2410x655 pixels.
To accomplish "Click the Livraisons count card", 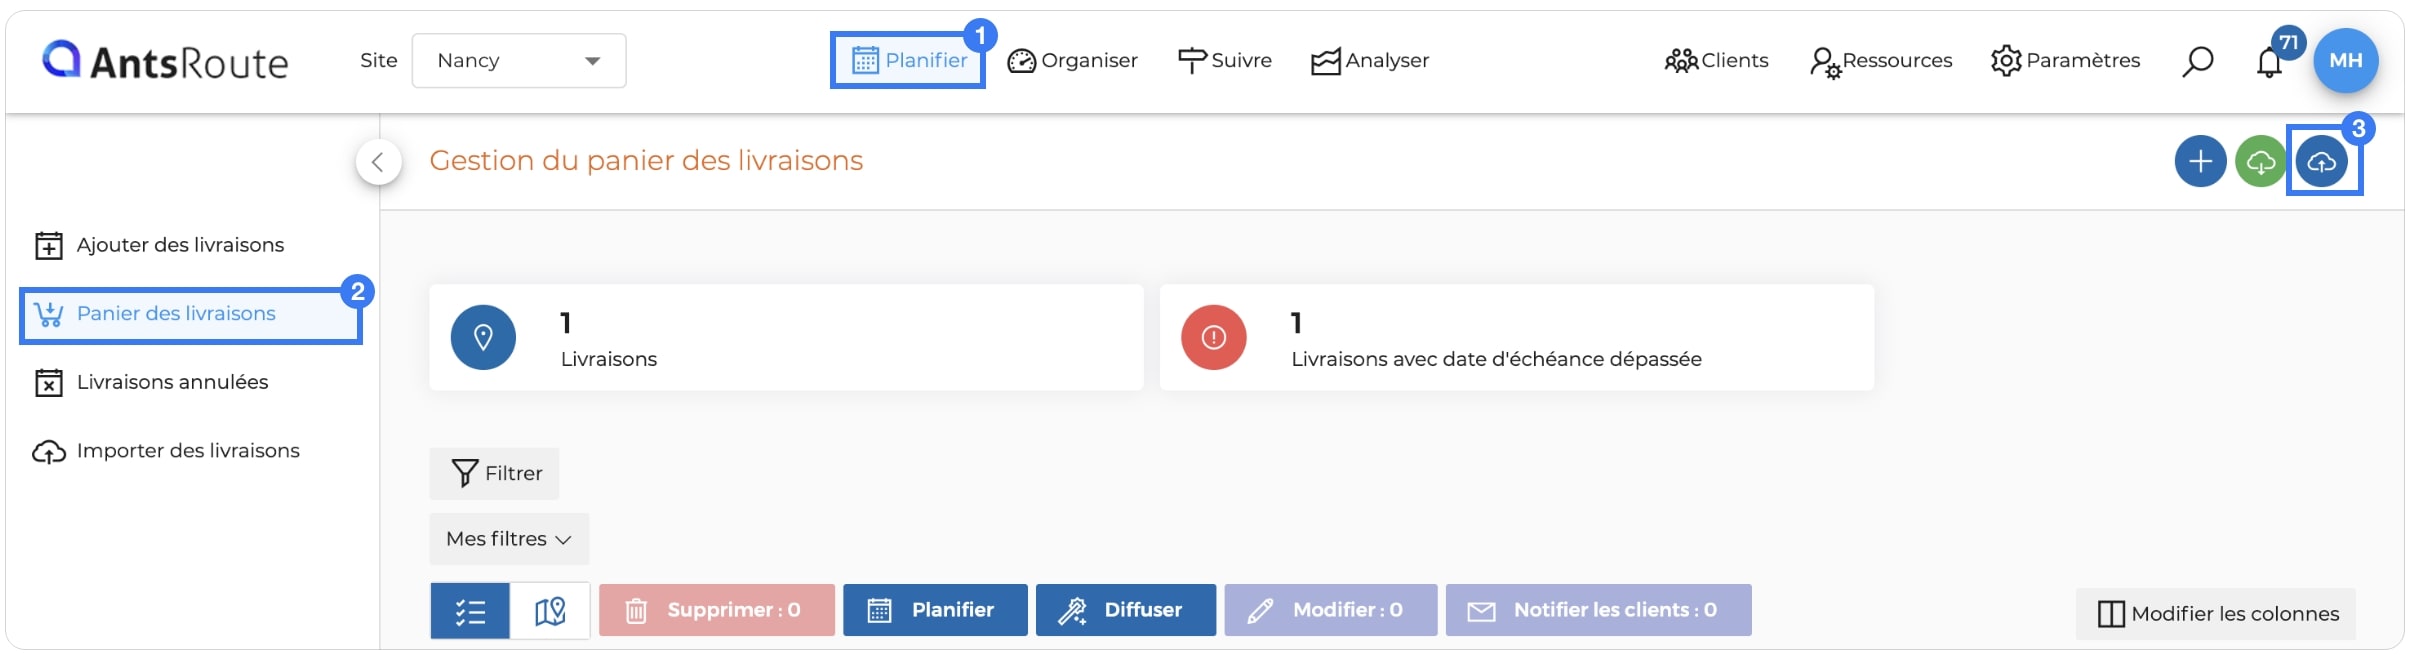I will tap(786, 337).
